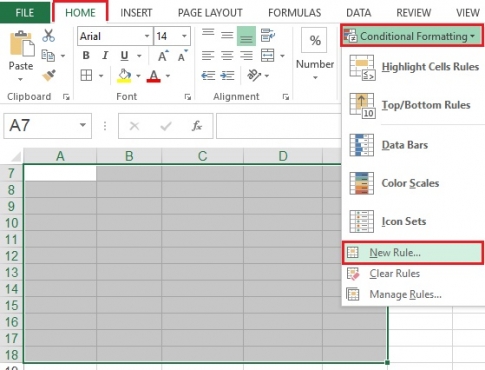This screenshot has height=370, width=485.
Task: Click the percent Number format icon
Action: [314, 40]
